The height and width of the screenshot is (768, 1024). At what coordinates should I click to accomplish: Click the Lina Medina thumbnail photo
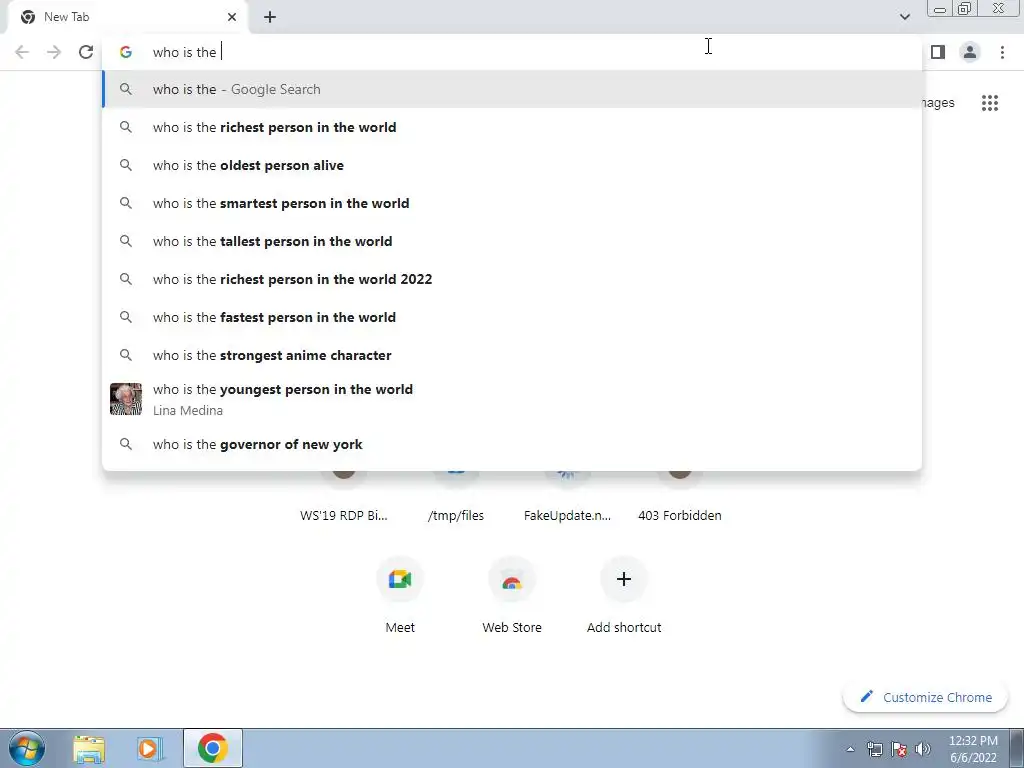[x=125, y=399]
